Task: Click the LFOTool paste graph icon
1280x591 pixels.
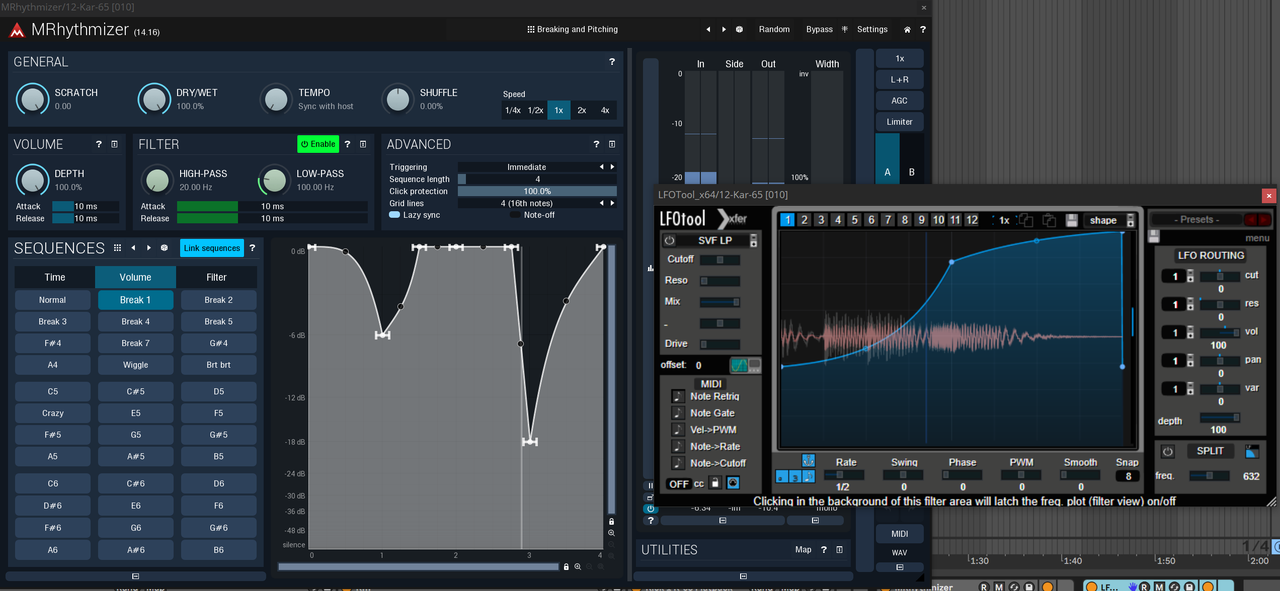Action: tap(1049, 220)
